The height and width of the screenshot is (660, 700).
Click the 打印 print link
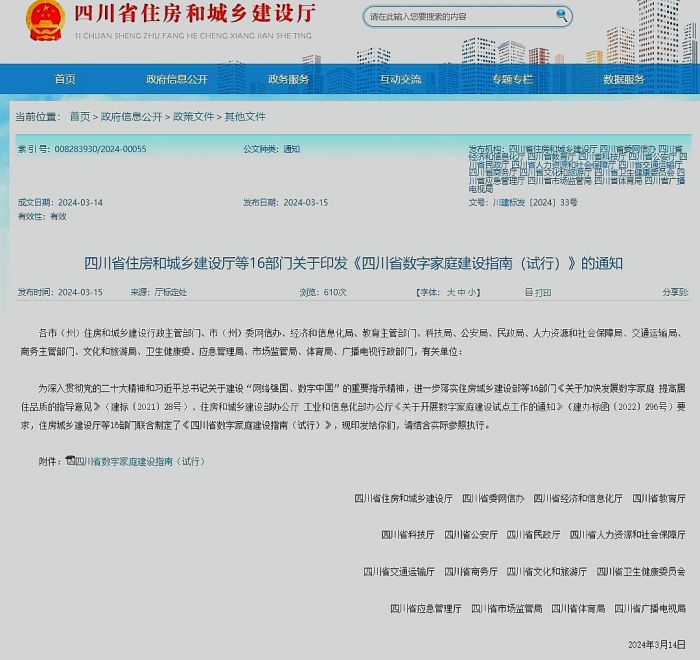coord(543,293)
